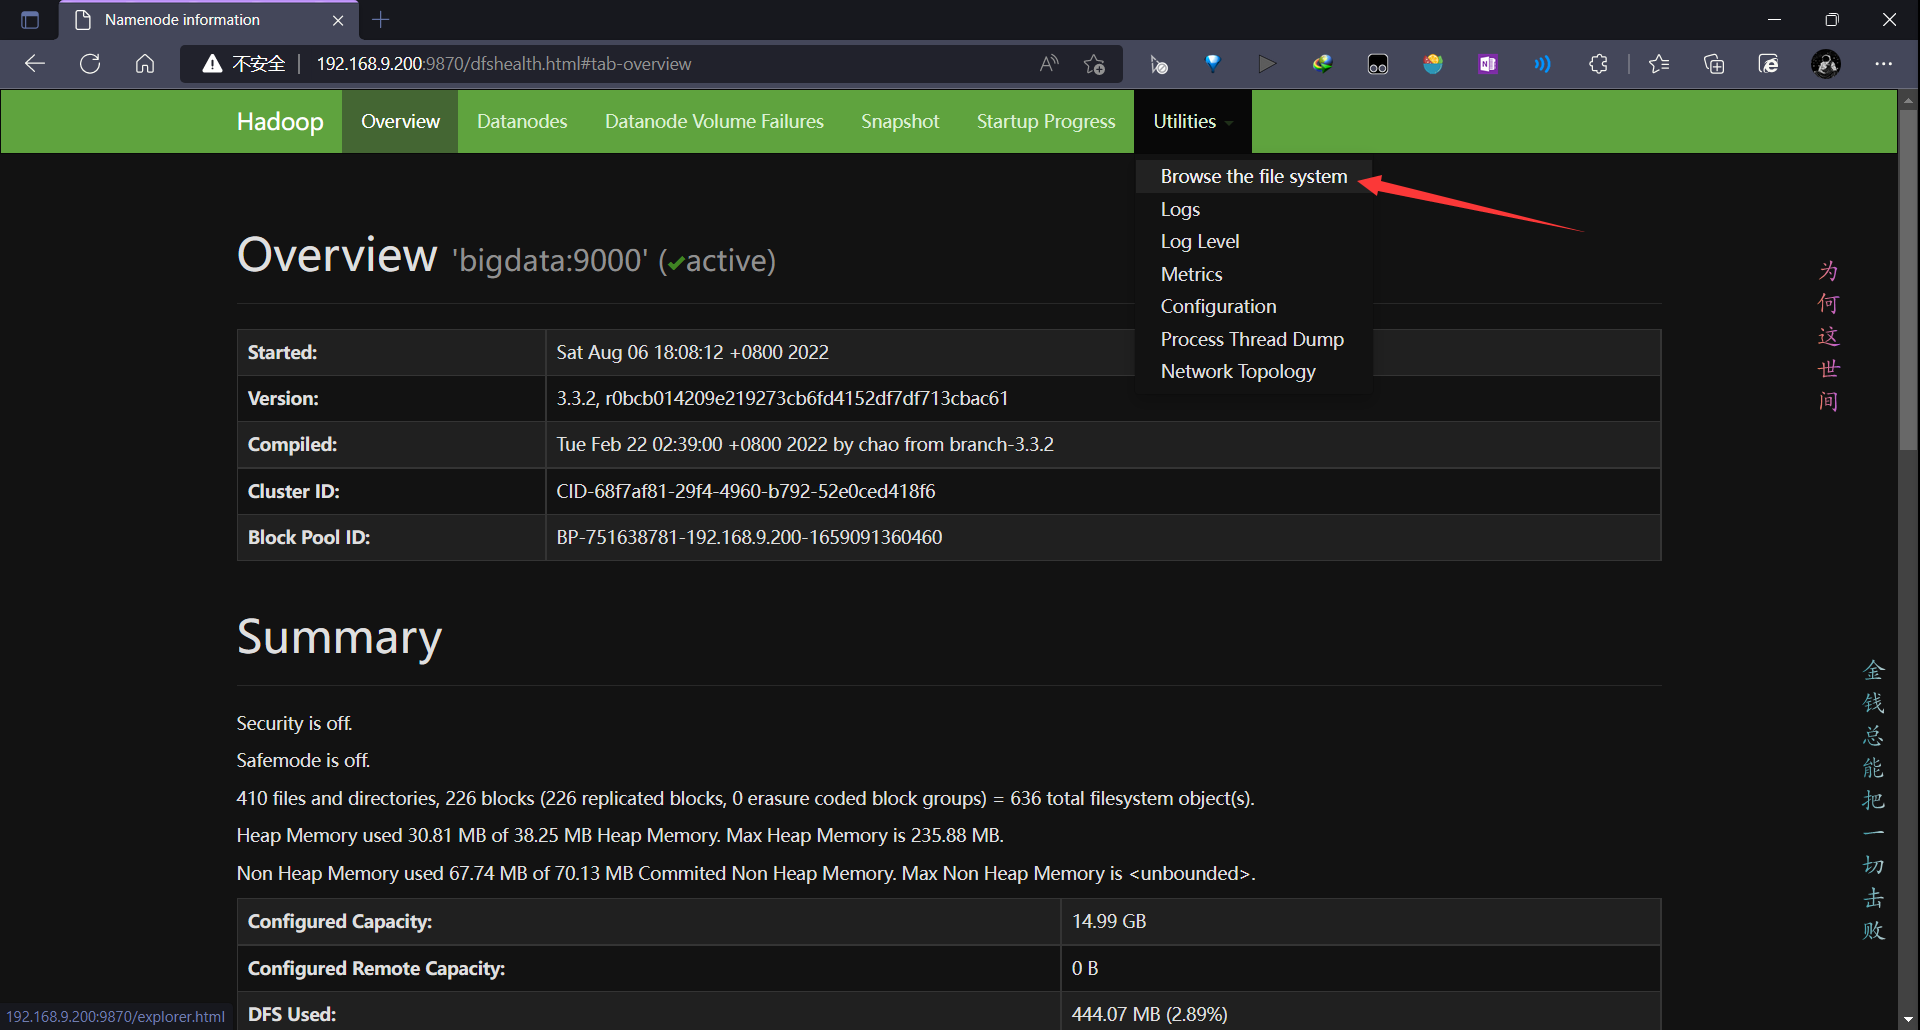Open Metrics from Utilities menu
This screenshot has height=1030, width=1920.
(1254, 274)
